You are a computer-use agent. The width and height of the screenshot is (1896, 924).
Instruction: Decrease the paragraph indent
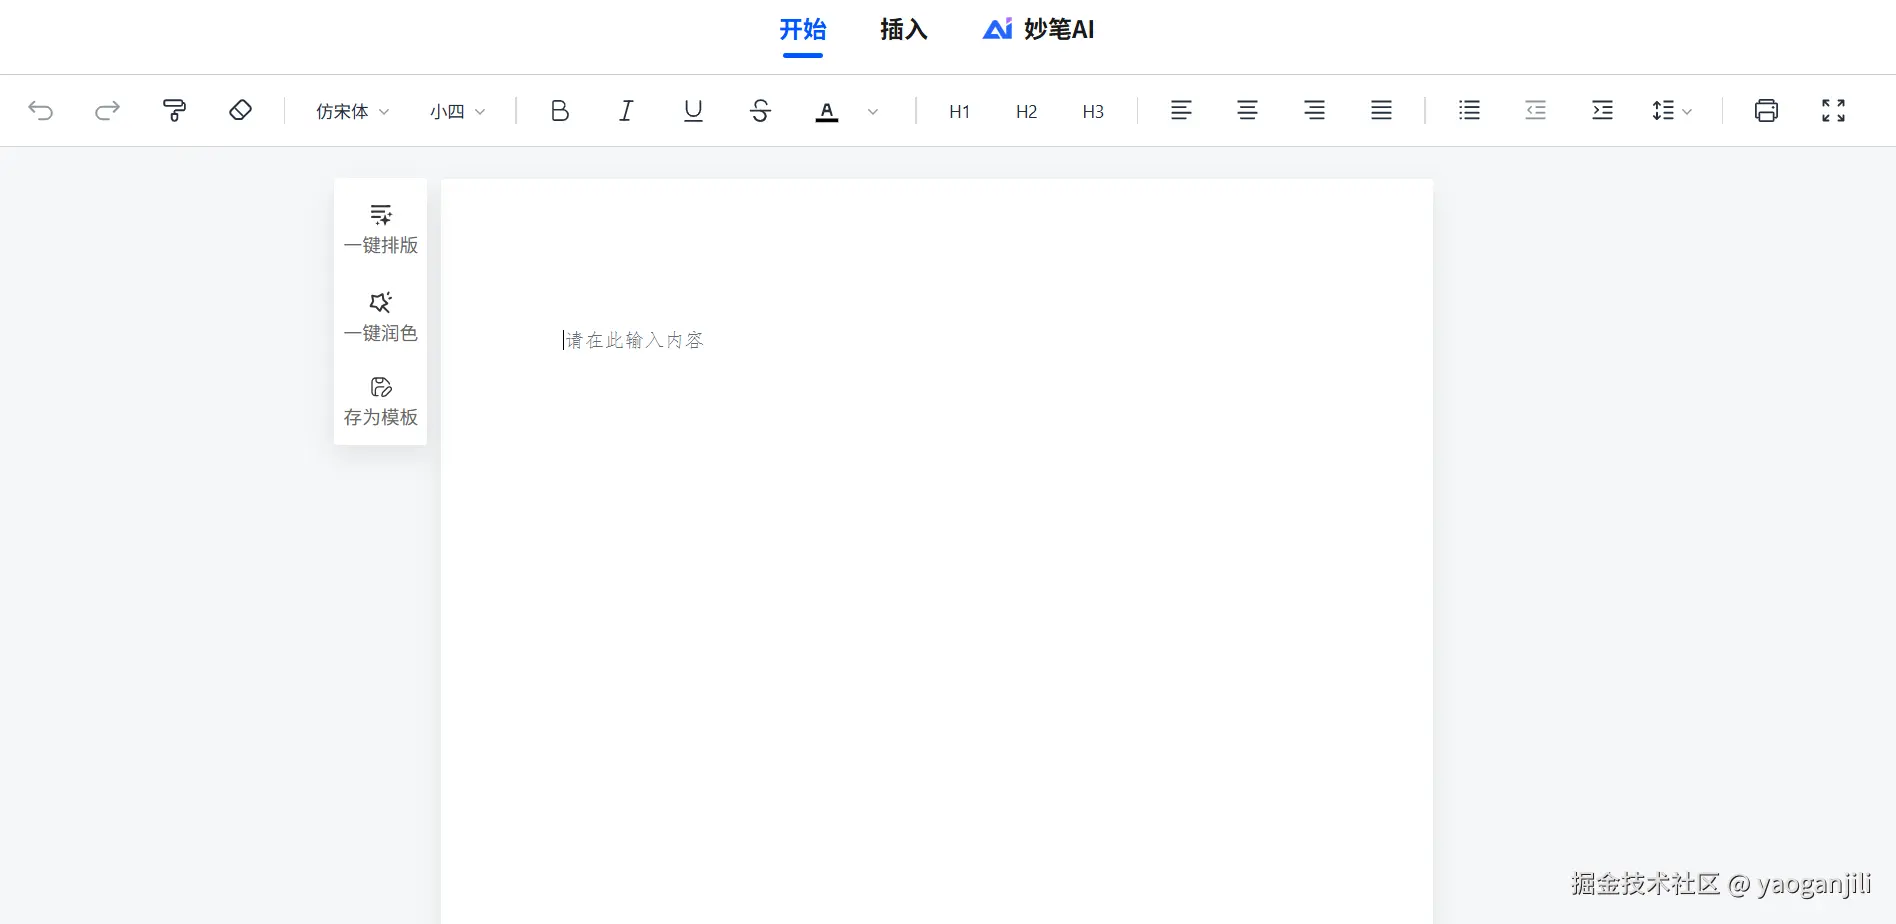coord(1536,110)
